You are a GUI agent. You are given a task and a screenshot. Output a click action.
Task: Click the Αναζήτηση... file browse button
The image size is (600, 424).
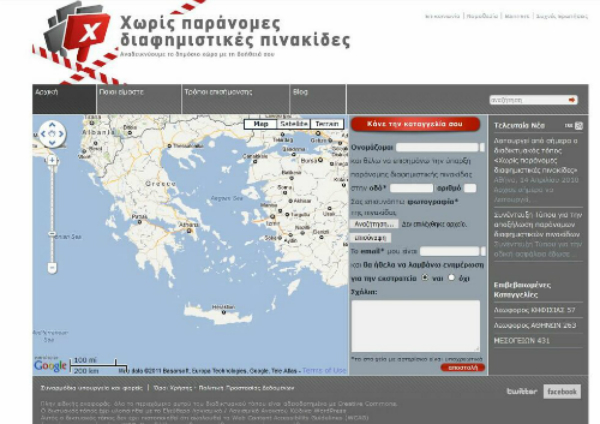click(x=374, y=224)
